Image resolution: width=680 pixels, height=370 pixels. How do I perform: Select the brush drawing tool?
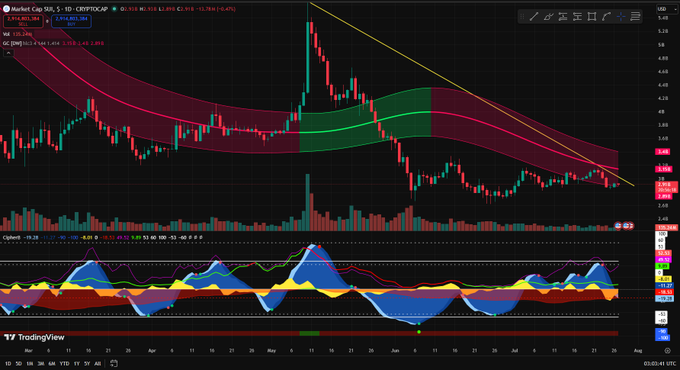pyautogui.click(x=548, y=16)
